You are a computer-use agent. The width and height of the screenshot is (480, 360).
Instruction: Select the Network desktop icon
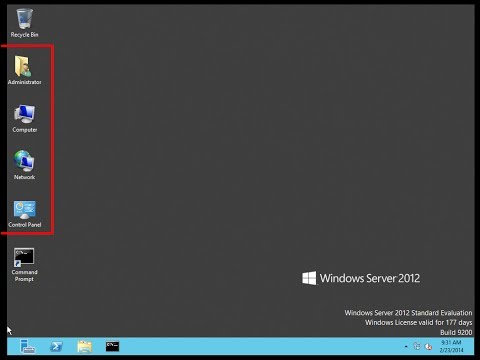click(24, 165)
